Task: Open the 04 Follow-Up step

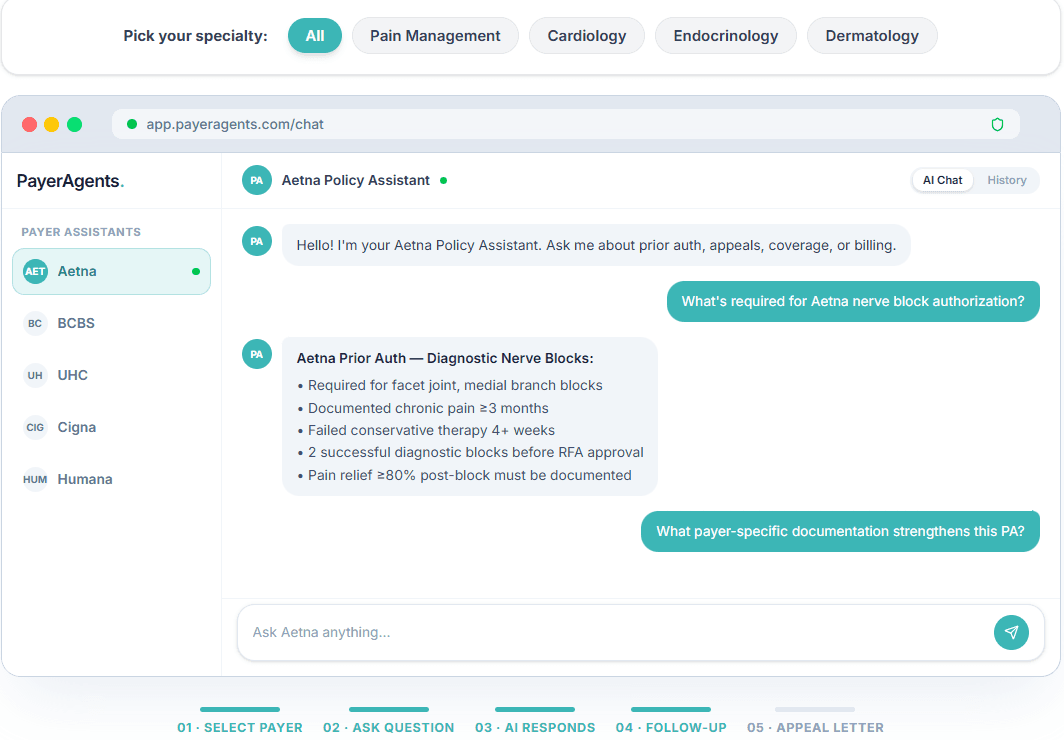Action: [670, 722]
